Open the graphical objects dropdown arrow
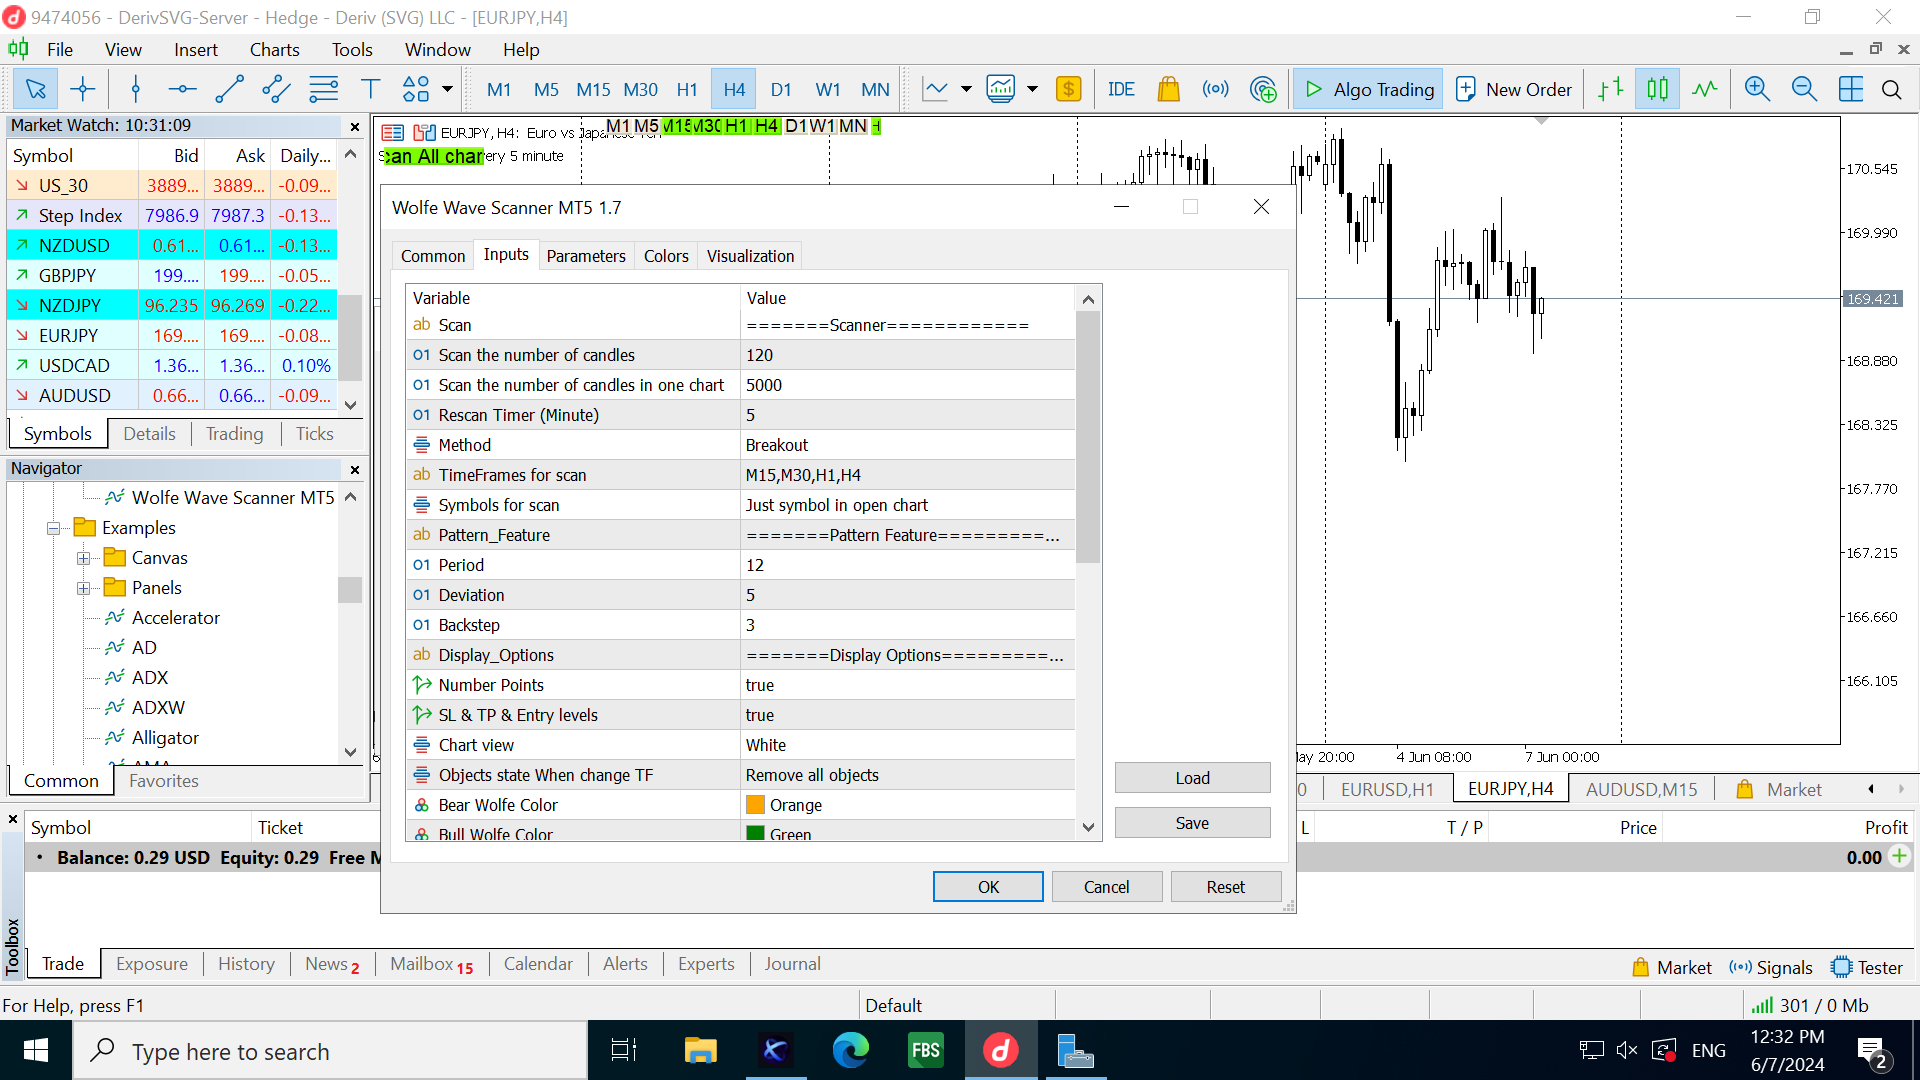 pos(447,90)
